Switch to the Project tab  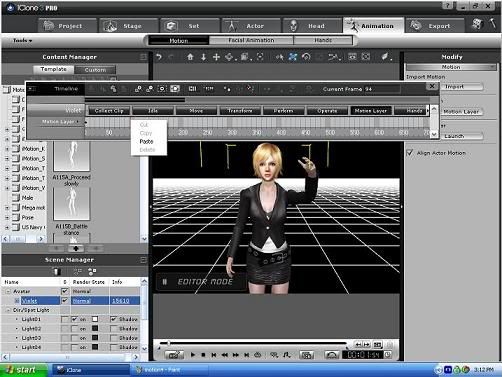pyautogui.click(x=68, y=26)
